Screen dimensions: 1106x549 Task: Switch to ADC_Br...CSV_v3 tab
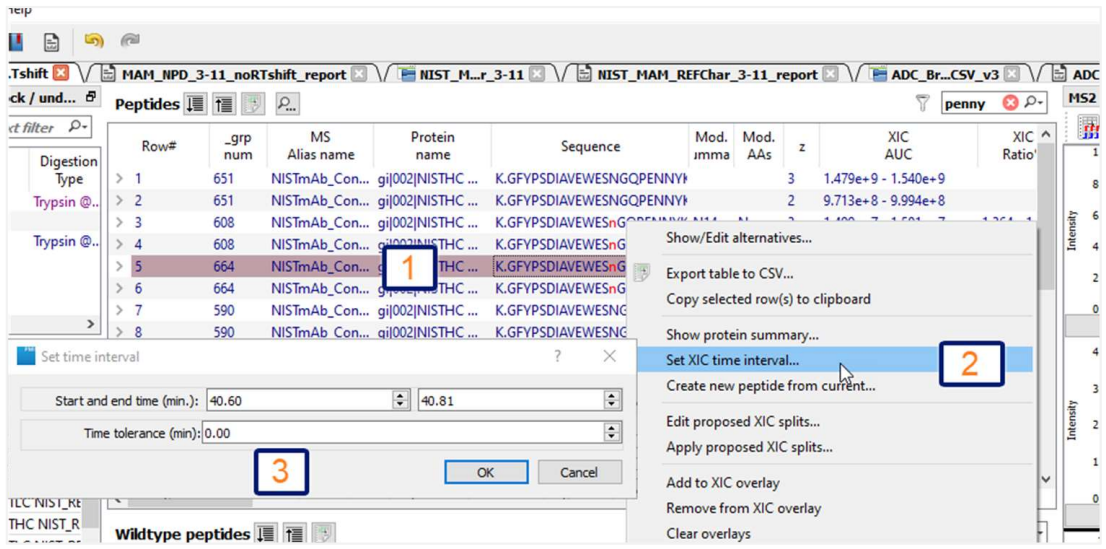pos(944,74)
